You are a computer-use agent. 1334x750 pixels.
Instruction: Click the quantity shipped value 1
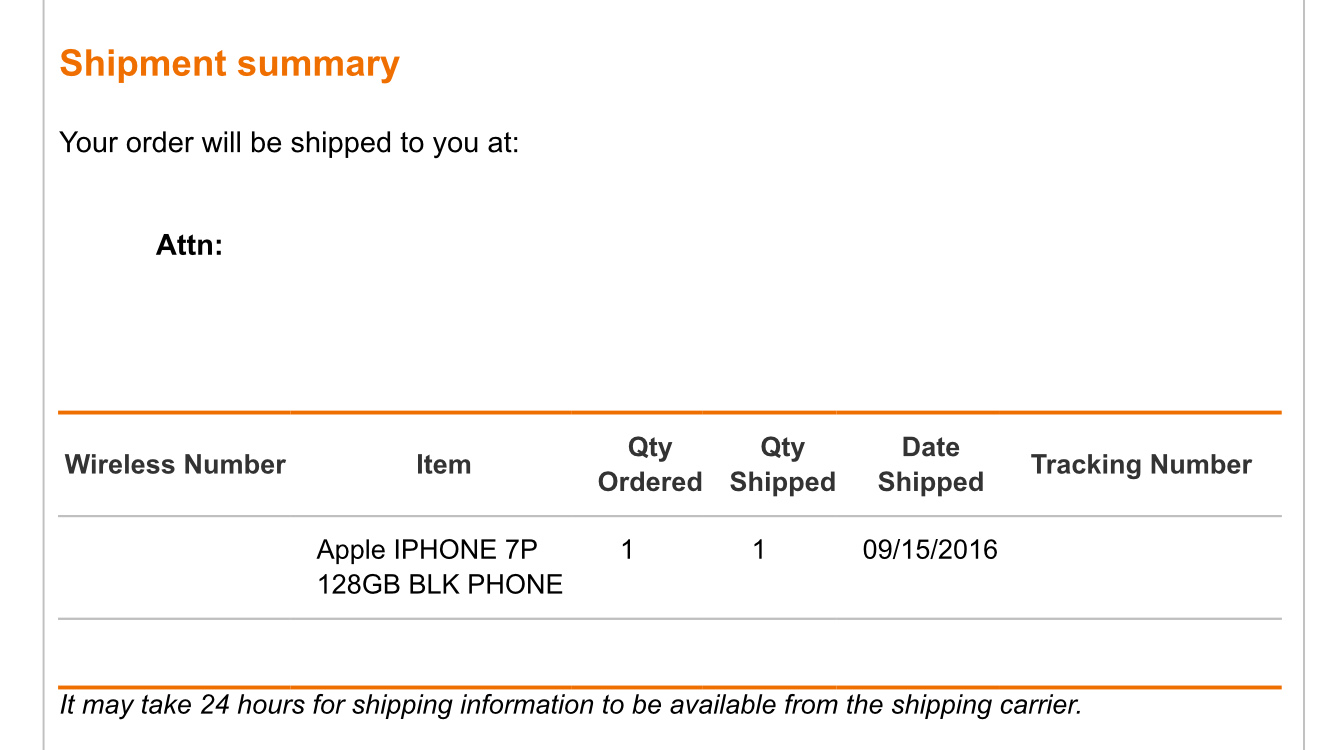[x=759, y=550]
